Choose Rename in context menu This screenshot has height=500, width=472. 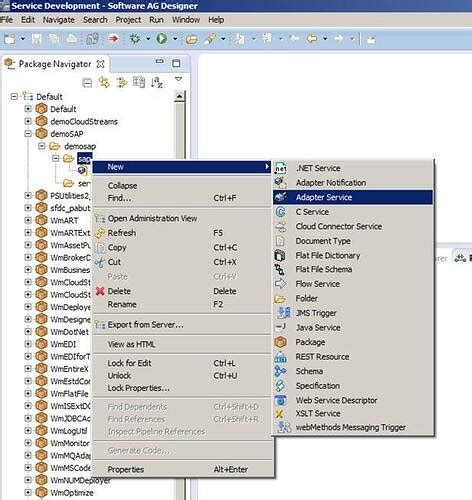tap(182, 304)
